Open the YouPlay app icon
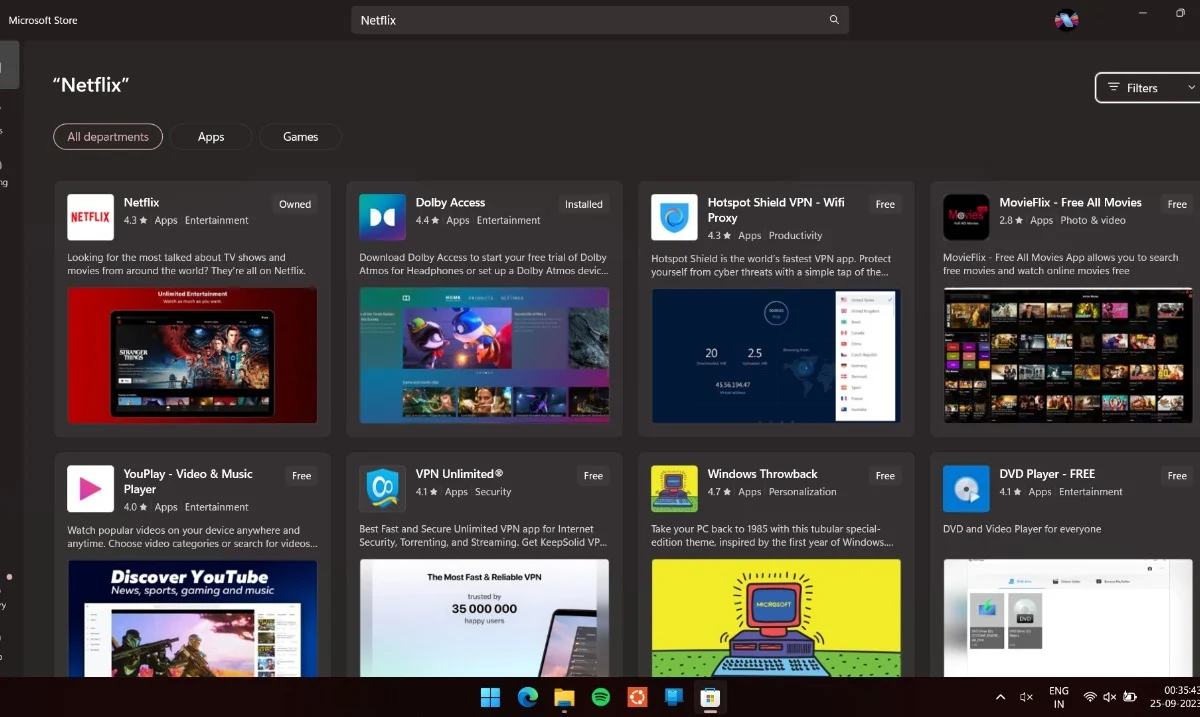 [x=90, y=489]
